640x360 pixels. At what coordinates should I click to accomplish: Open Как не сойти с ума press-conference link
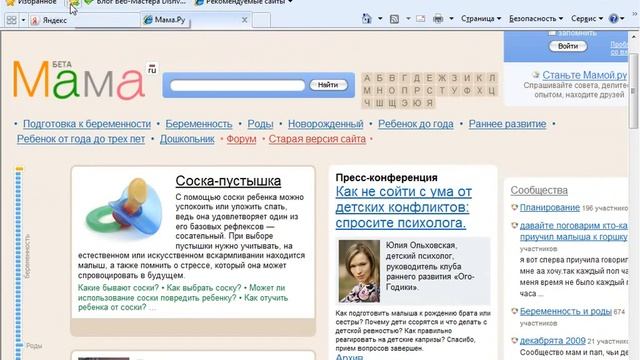coord(404,207)
